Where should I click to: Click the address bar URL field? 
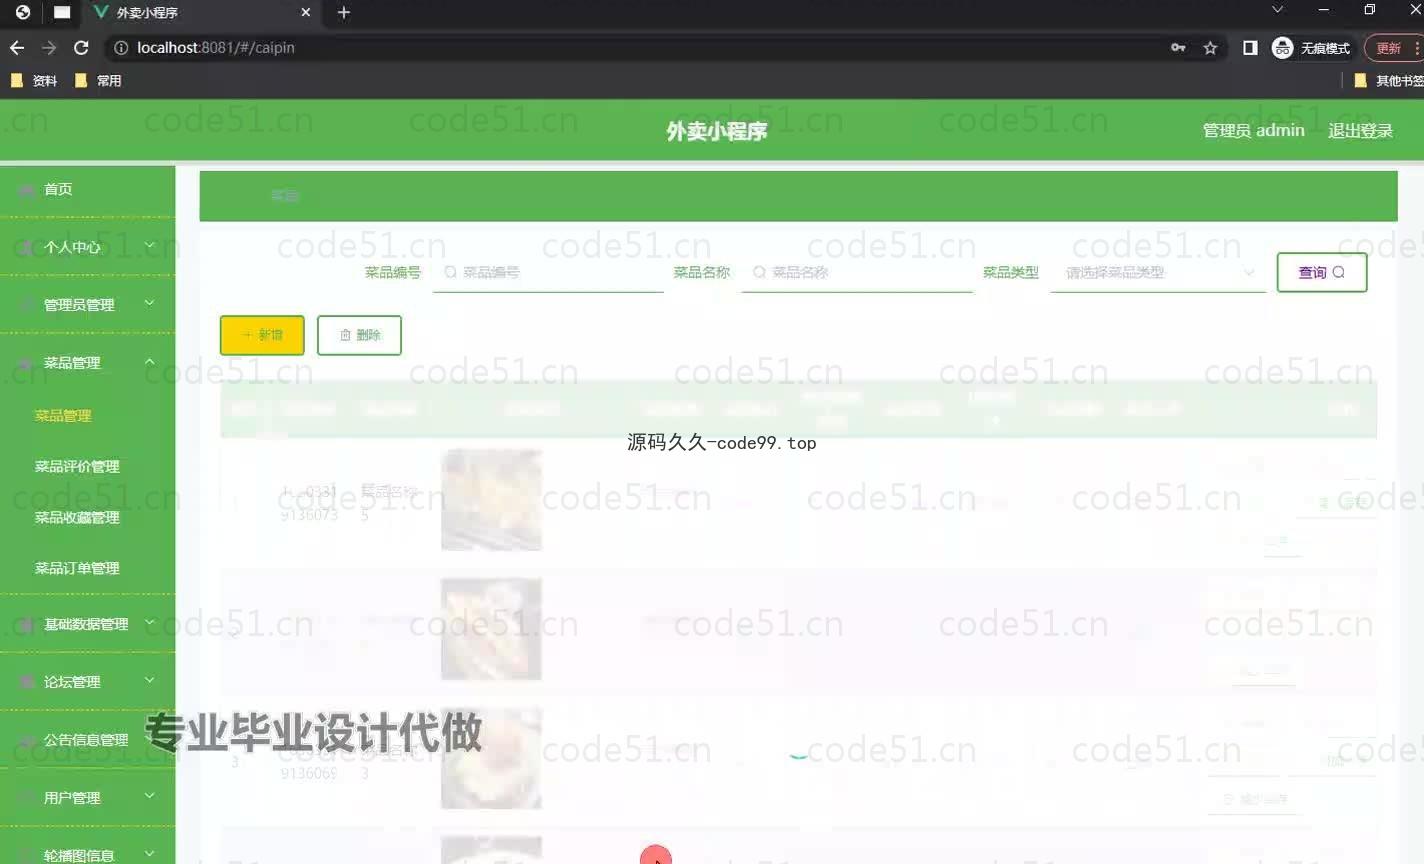point(640,47)
